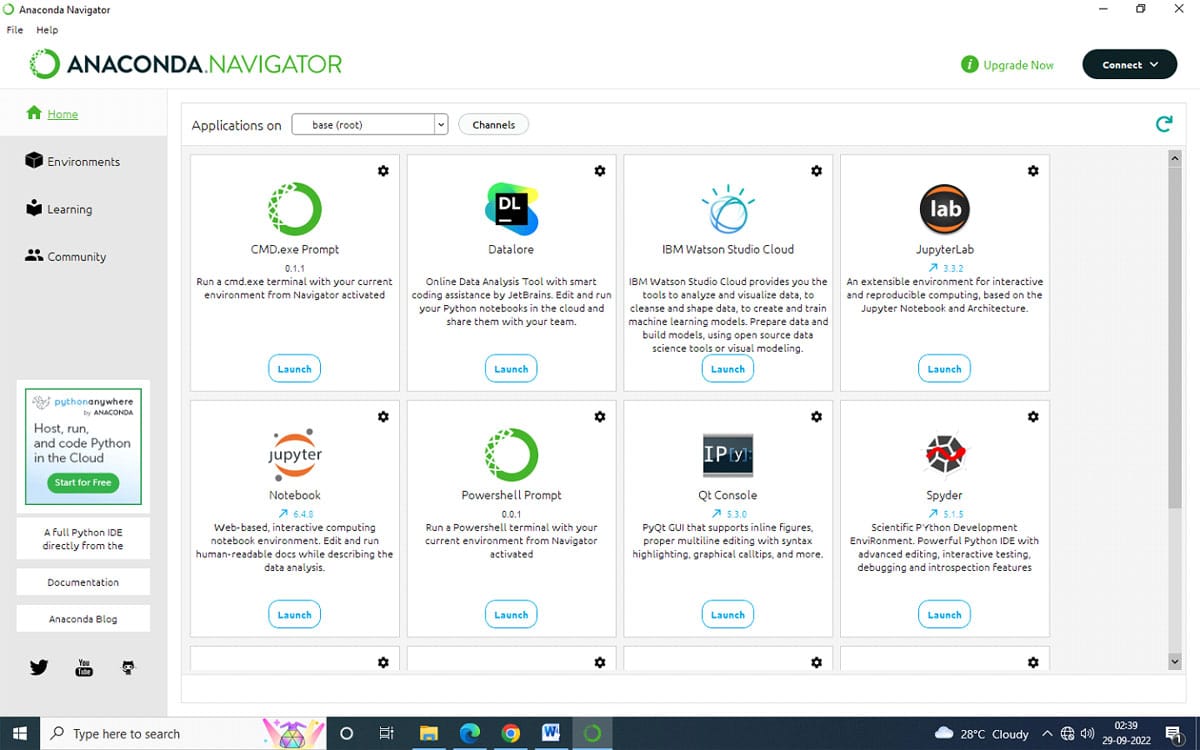Open the Help menu
The image size is (1200, 750).
point(47,30)
